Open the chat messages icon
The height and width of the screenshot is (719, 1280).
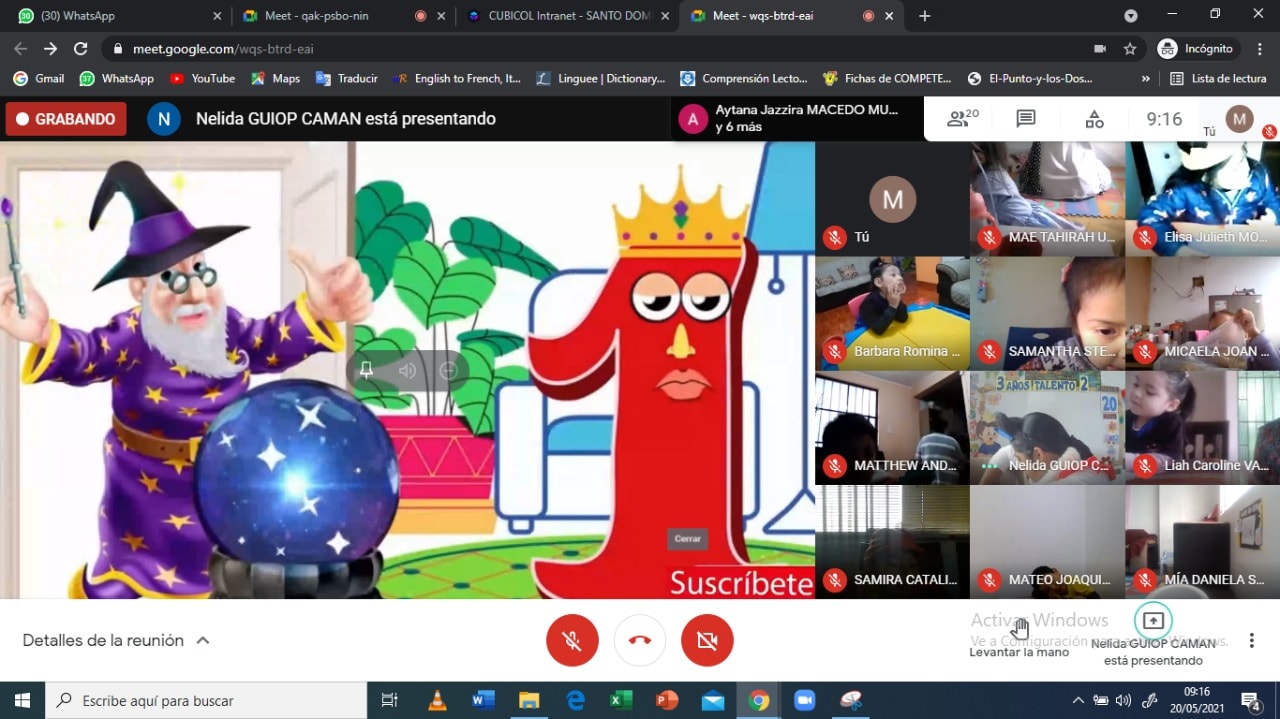click(x=1026, y=119)
